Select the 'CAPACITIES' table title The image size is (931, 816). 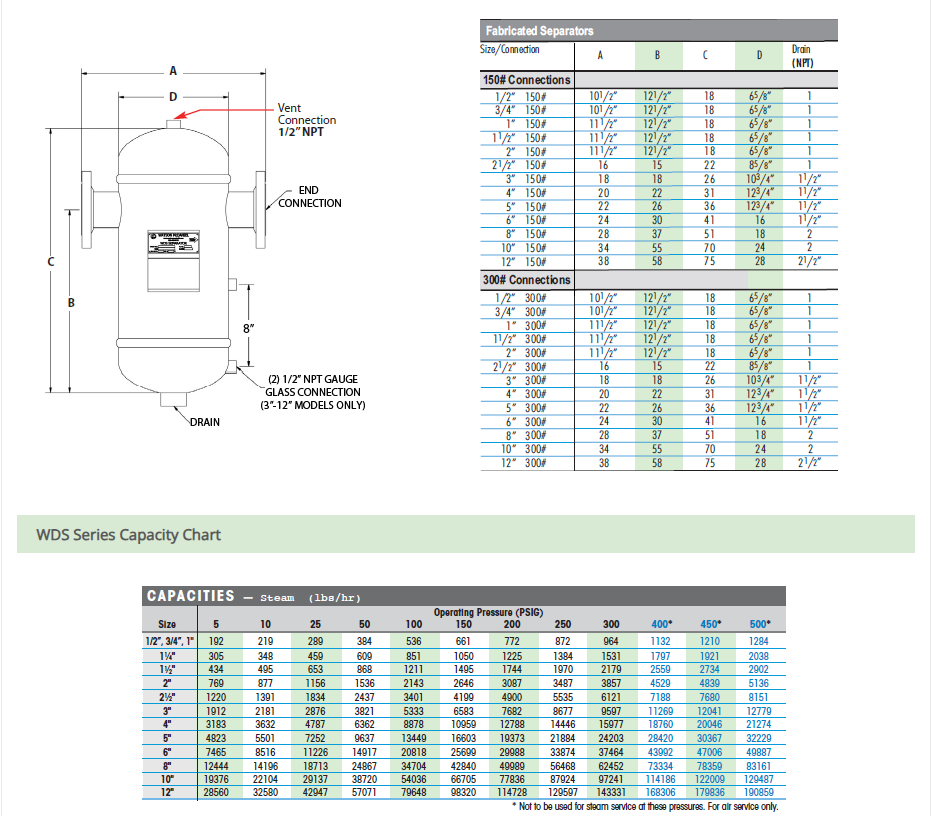click(x=191, y=596)
